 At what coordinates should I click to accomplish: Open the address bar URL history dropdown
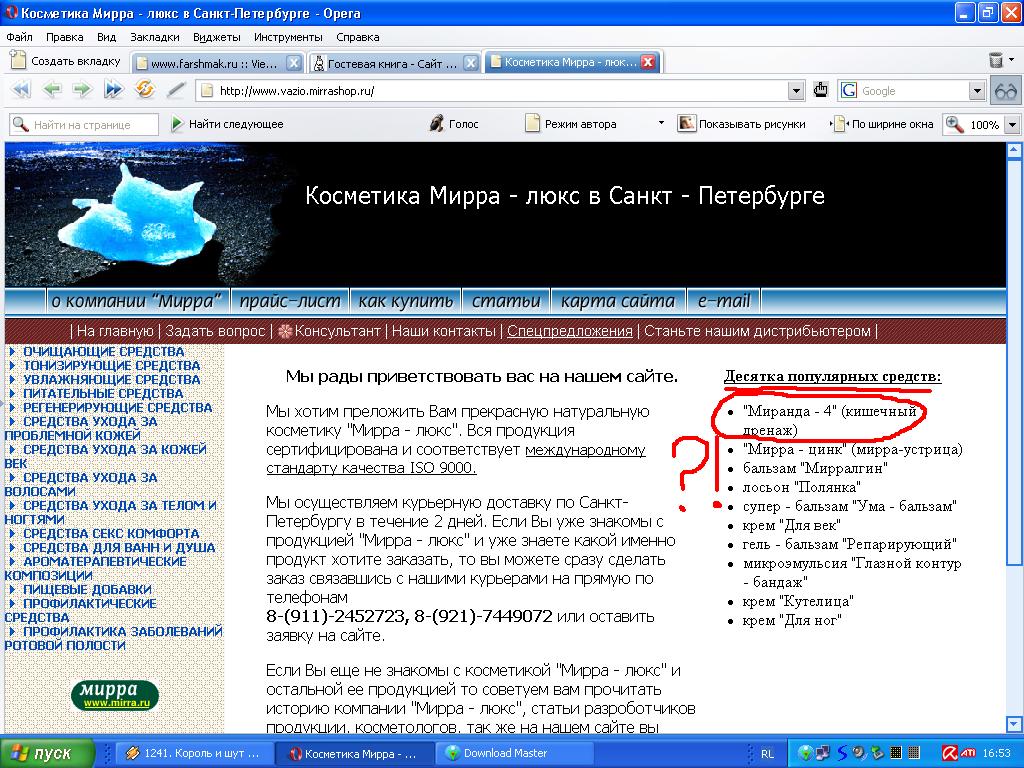796,91
